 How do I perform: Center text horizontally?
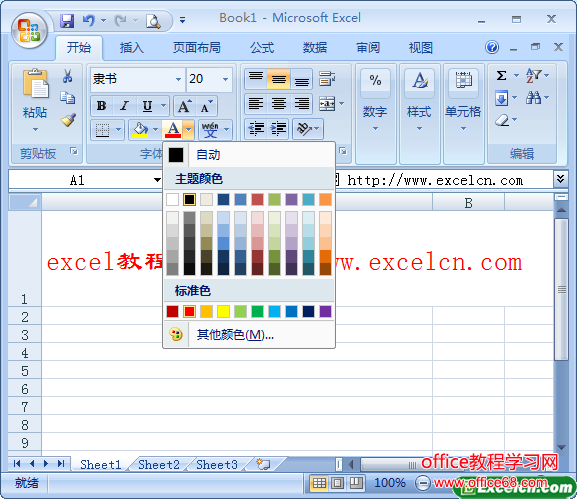click(x=279, y=104)
